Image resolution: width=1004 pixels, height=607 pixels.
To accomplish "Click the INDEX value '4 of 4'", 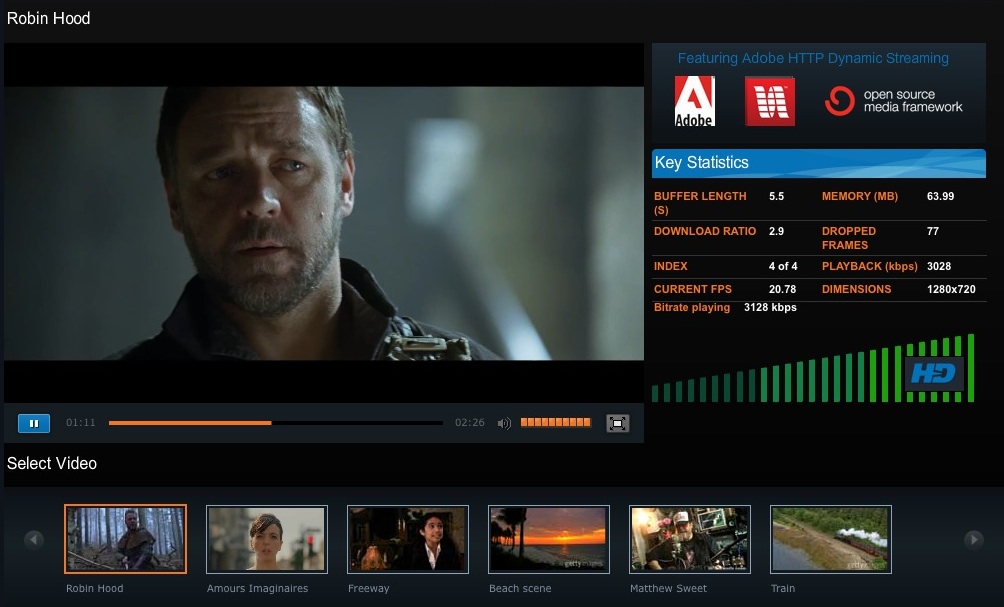I will (782, 266).
